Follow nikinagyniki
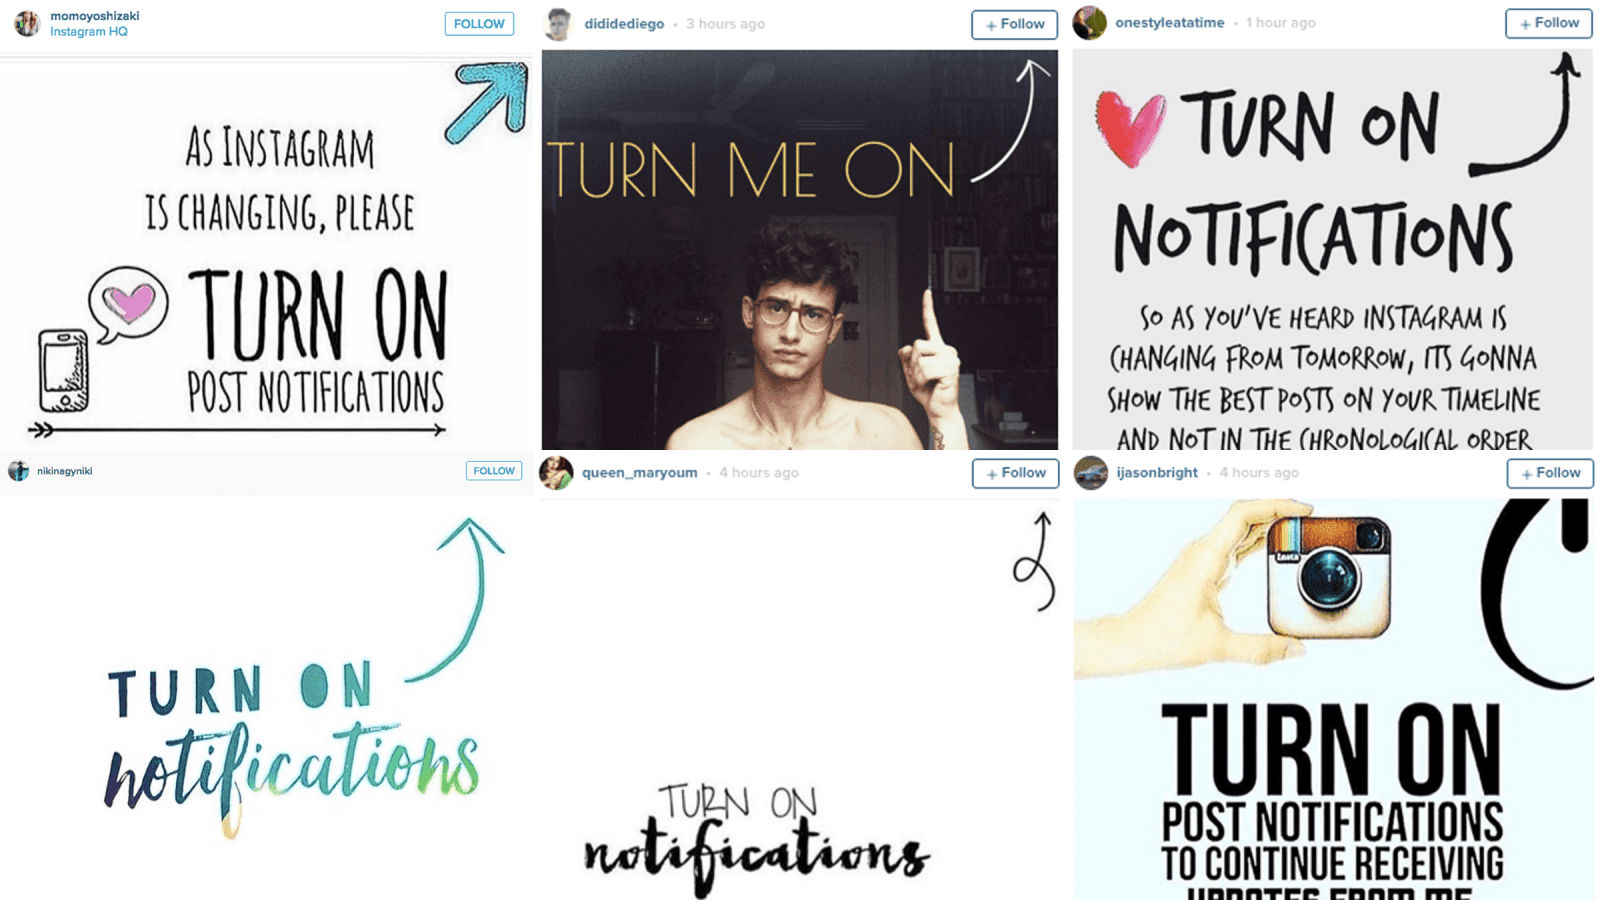This screenshot has width=1600, height=900. coord(494,471)
